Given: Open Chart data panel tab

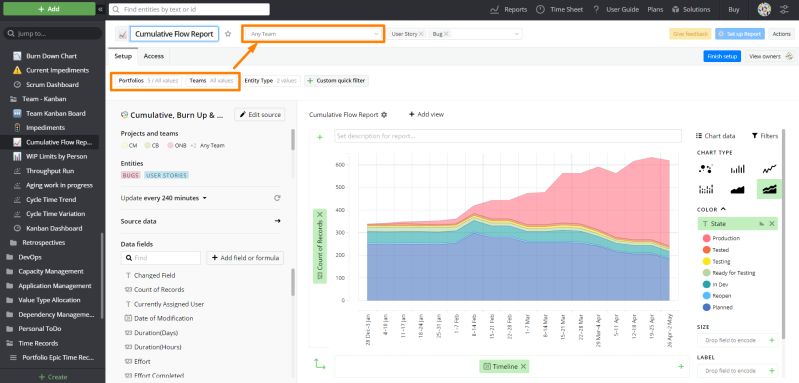Looking at the screenshot, I should [x=715, y=136].
